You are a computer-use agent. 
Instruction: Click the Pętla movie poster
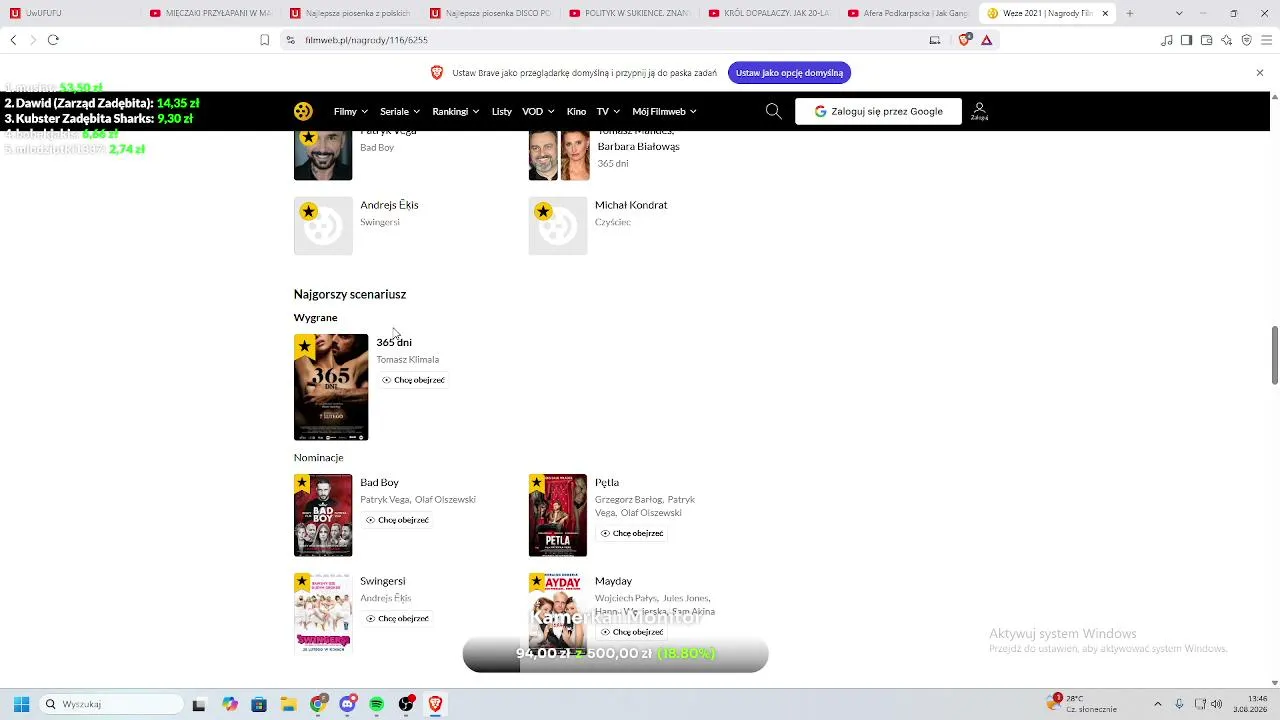pos(558,515)
